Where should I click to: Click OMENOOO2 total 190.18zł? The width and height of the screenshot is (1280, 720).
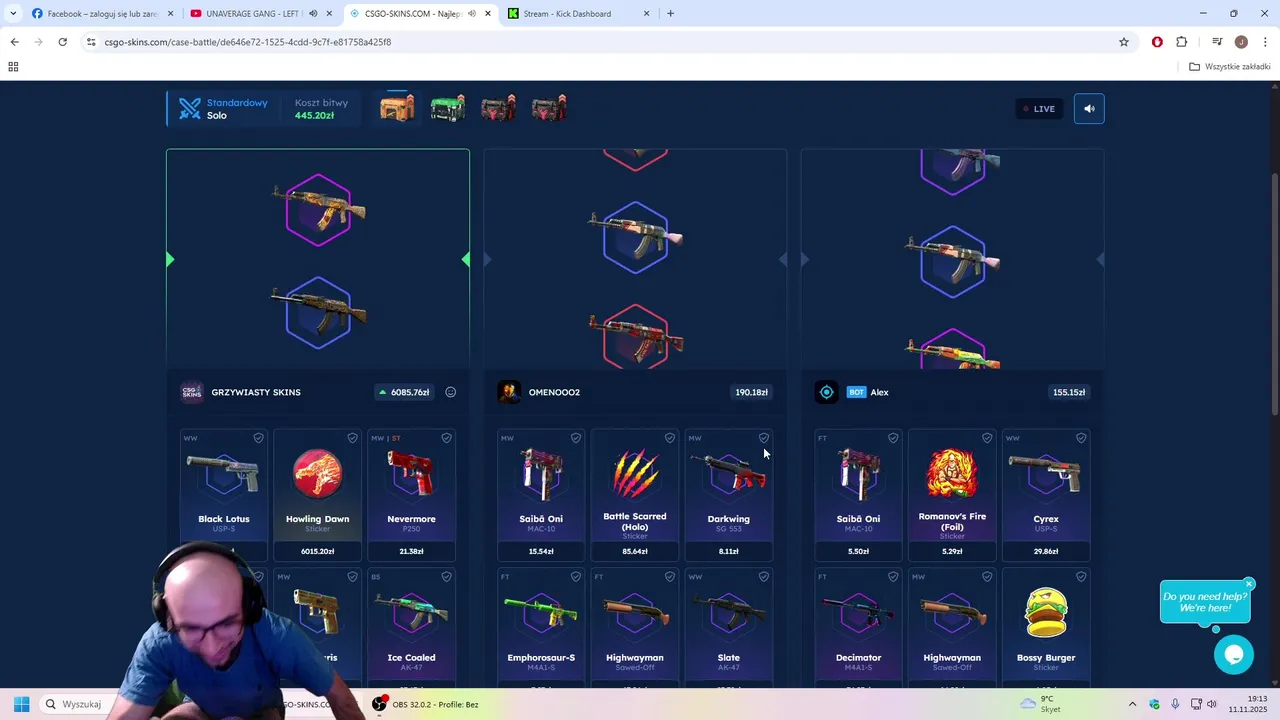pos(751,392)
